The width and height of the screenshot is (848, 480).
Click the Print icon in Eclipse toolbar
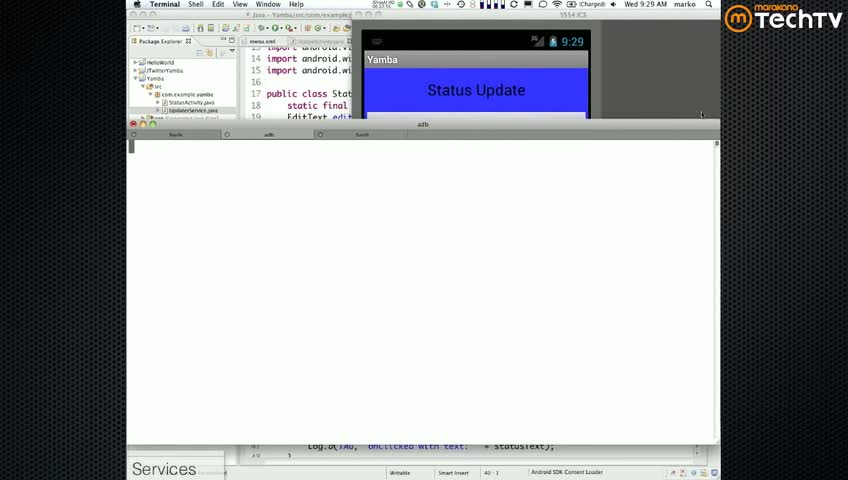click(x=186, y=28)
